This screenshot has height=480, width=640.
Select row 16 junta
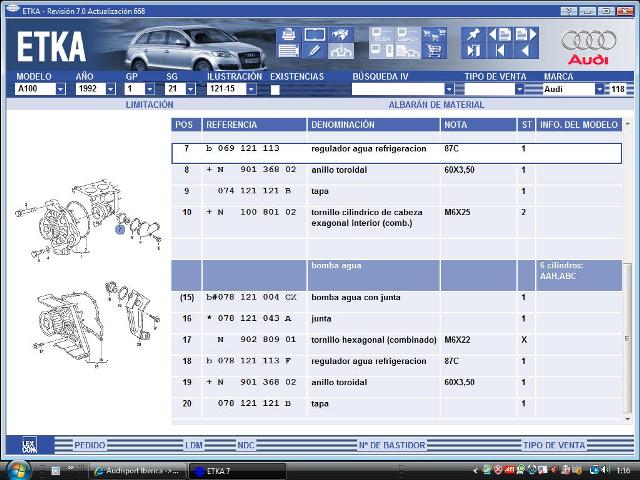point(396,323)
